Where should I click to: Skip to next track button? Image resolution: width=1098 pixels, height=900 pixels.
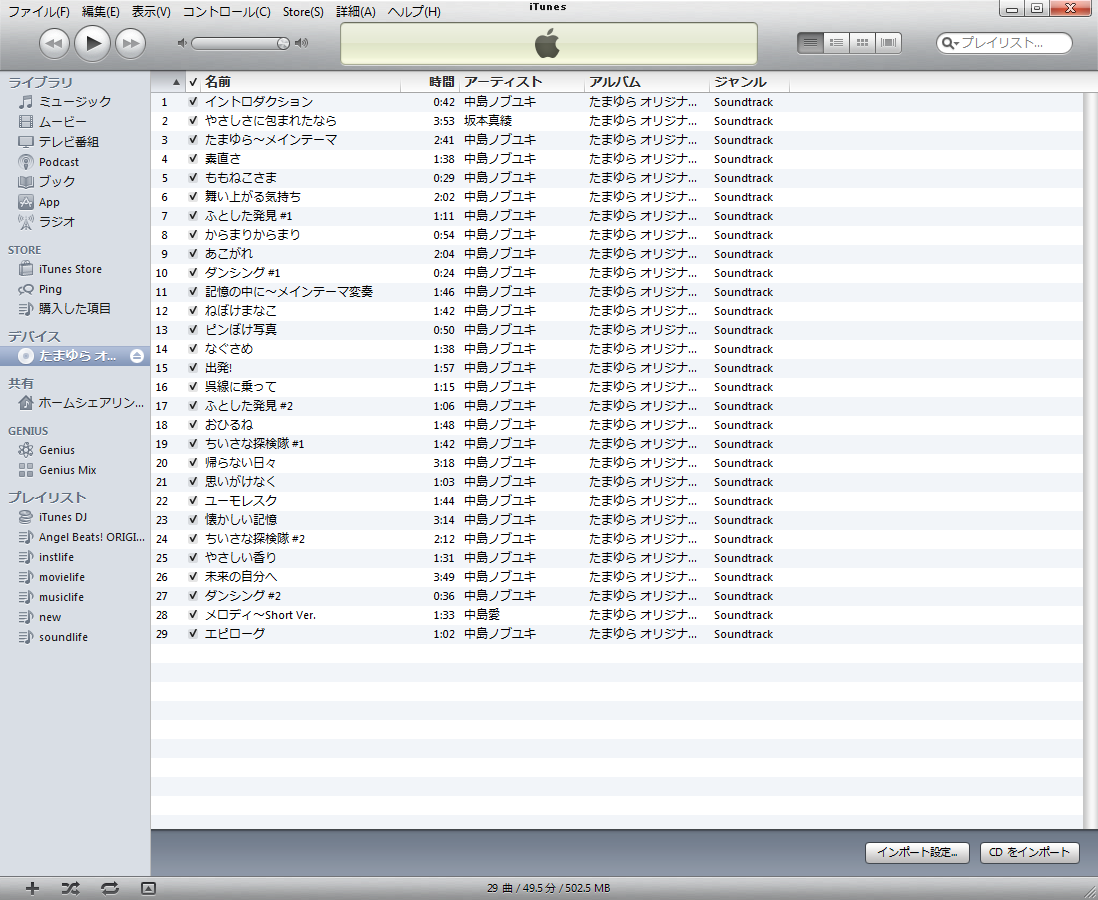130,43
